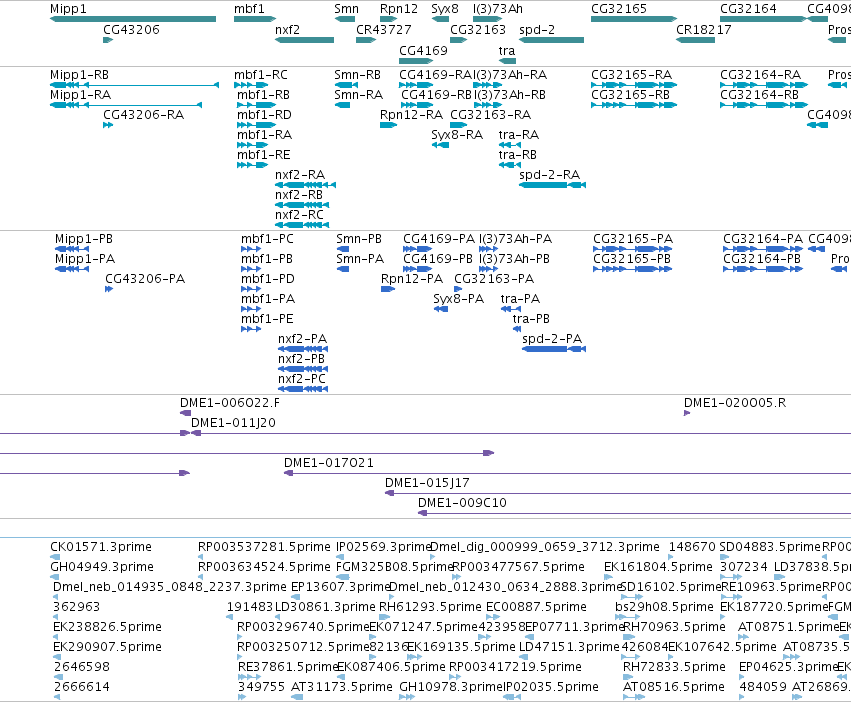Open the Rpn12-PA protein label
Image resolution: width=851 pixels, height=702 pixels.
(412, 279)
